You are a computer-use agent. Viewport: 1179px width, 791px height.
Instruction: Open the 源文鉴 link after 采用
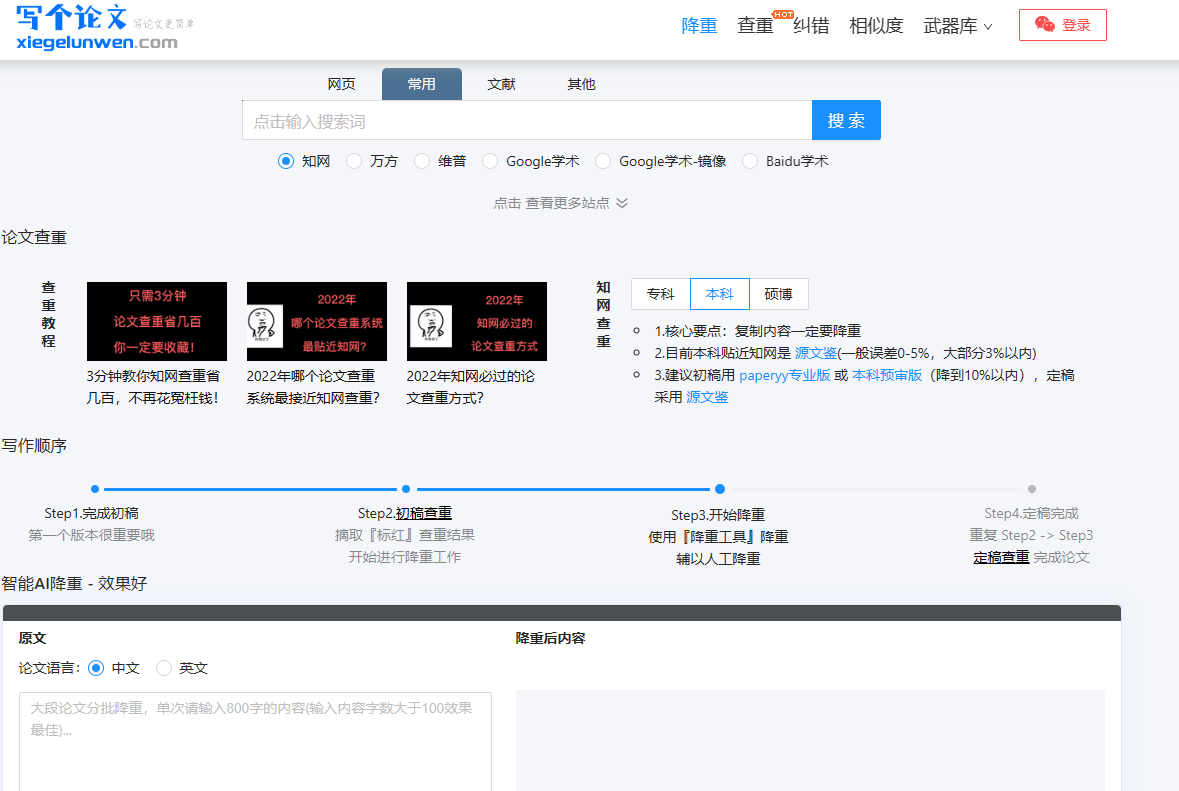coord(707,396)
